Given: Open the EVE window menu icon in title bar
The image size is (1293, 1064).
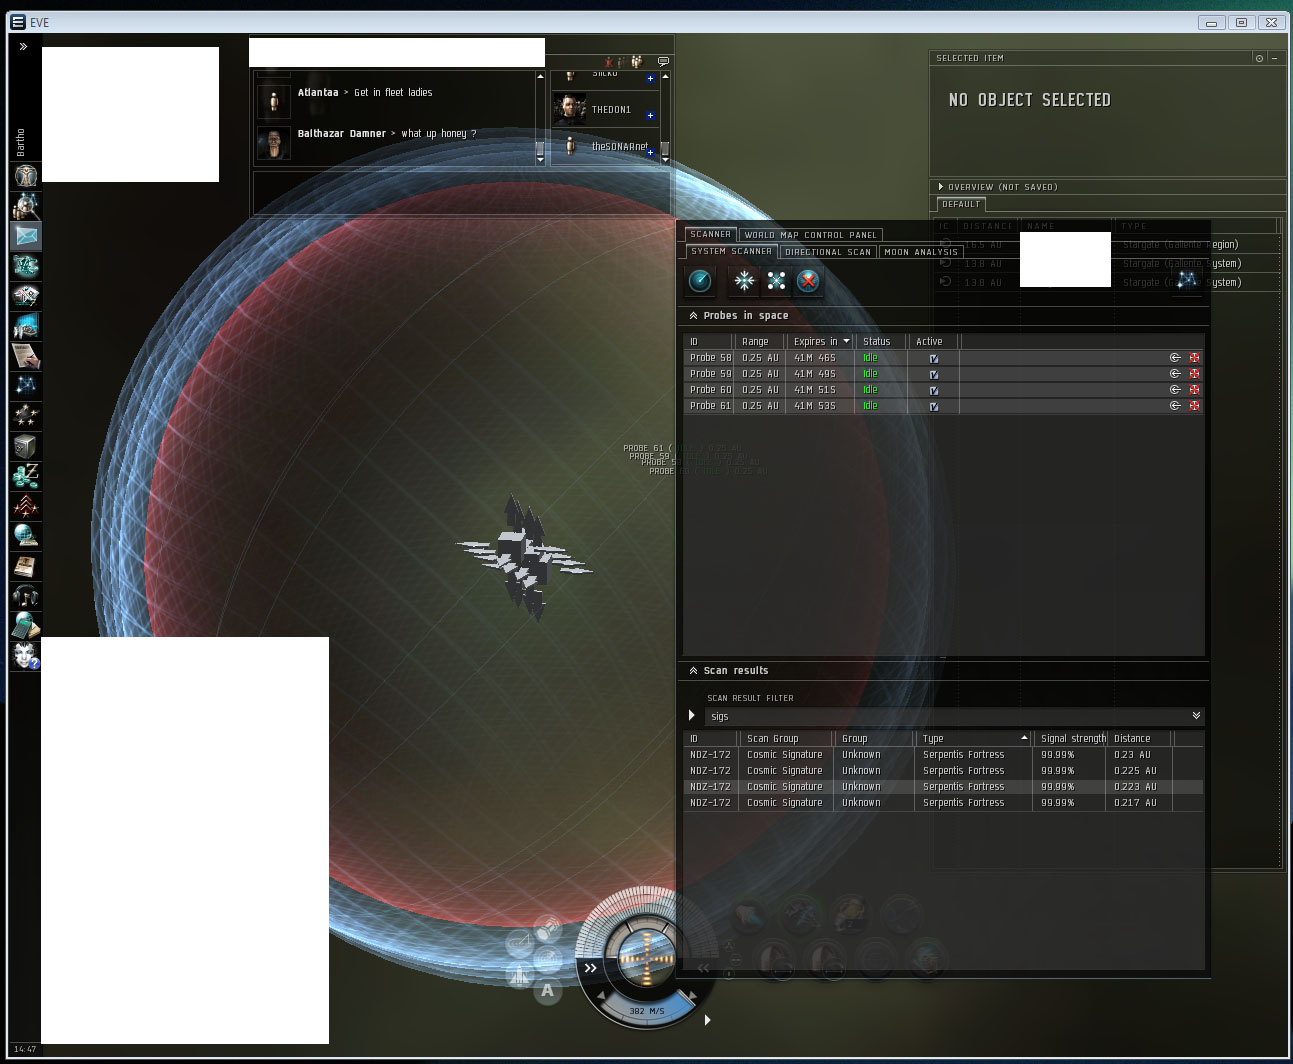Looking at the screenshot, I should click(17, 22).
